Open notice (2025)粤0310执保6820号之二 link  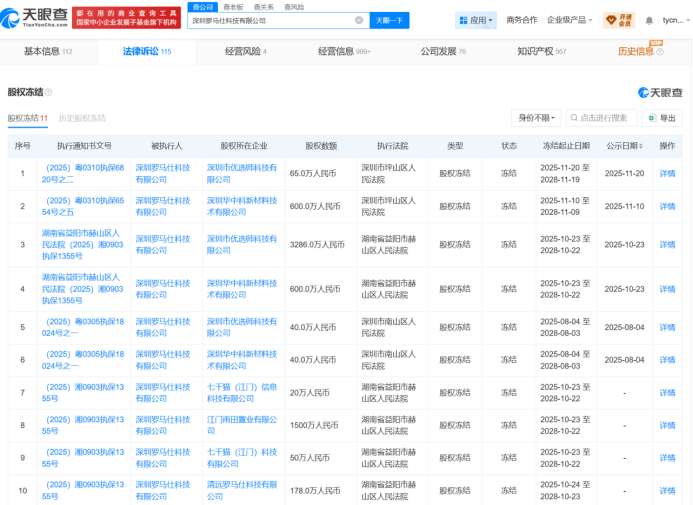click(x=83, y=174)
